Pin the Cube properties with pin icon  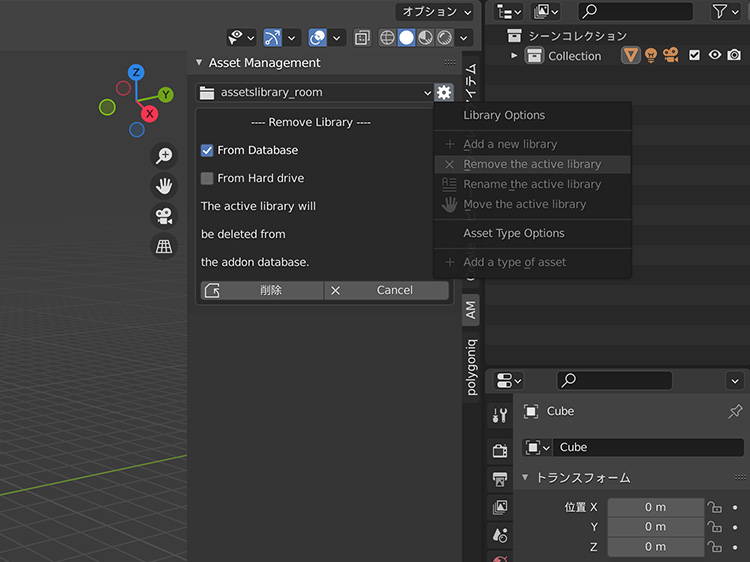735,411
